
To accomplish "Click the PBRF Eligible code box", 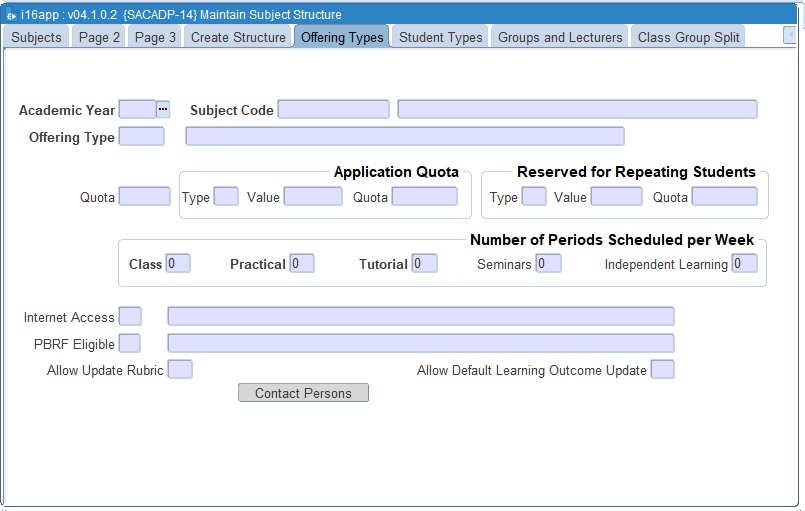I will [x=130, y=344].
